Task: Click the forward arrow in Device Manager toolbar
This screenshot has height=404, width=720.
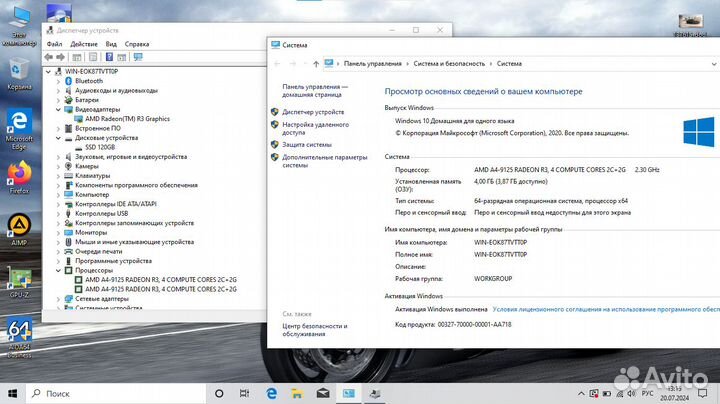Action: pyautogui.click(x=60, y=57)
